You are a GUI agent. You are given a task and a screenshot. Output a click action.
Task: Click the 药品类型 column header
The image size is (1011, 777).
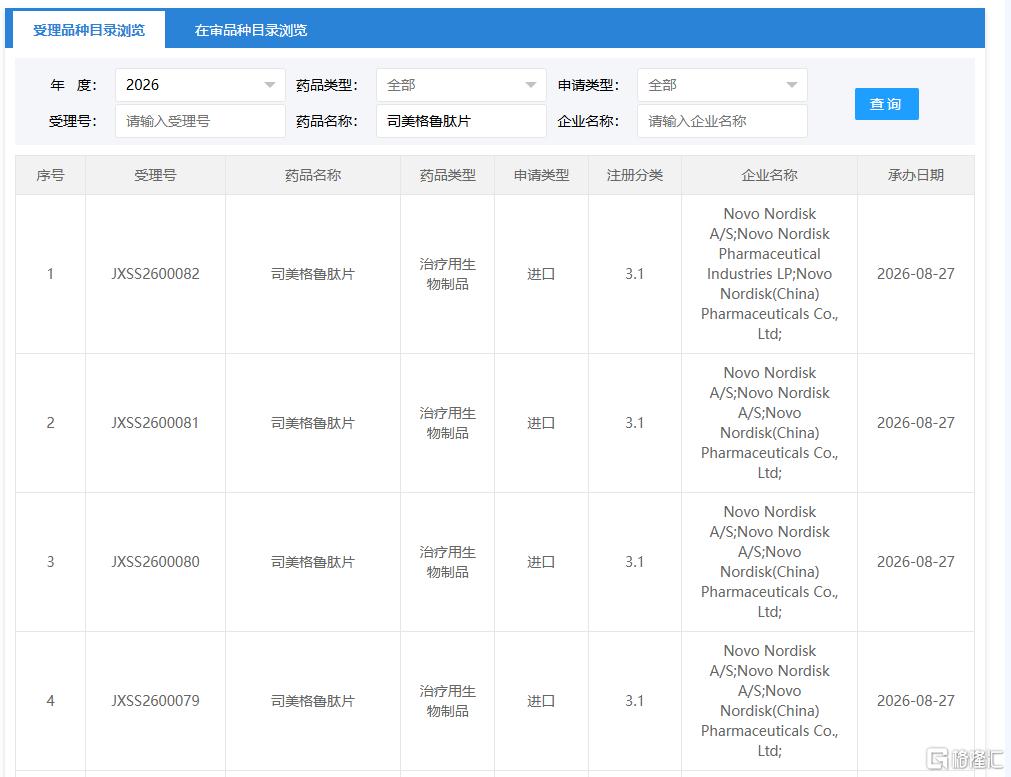tap(447, 175)
